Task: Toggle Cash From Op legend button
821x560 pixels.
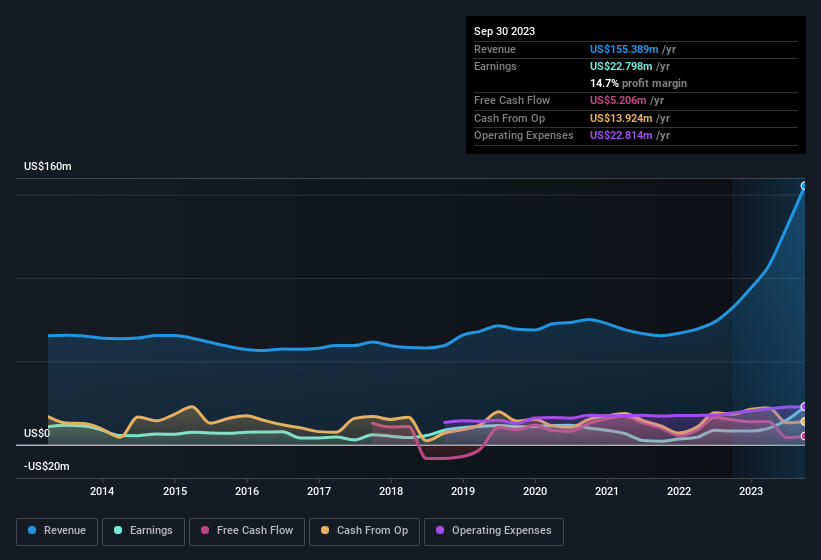Action: coord(364,531)
